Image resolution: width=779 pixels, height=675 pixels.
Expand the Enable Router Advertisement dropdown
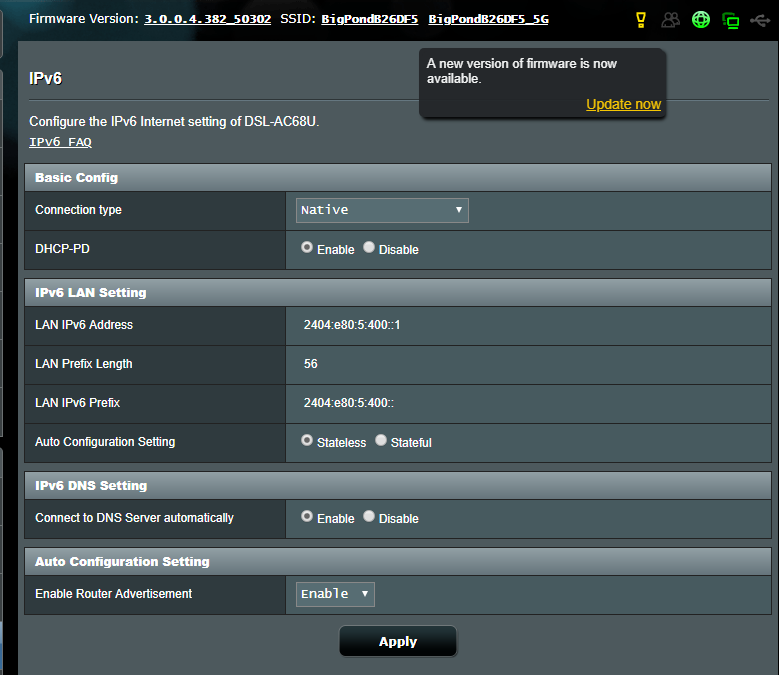click(335, 594)
